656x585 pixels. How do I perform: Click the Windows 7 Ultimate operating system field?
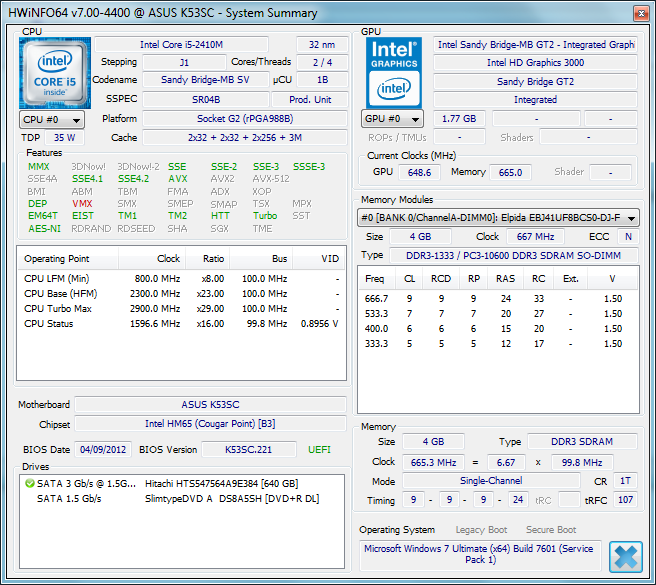point(480,554)
